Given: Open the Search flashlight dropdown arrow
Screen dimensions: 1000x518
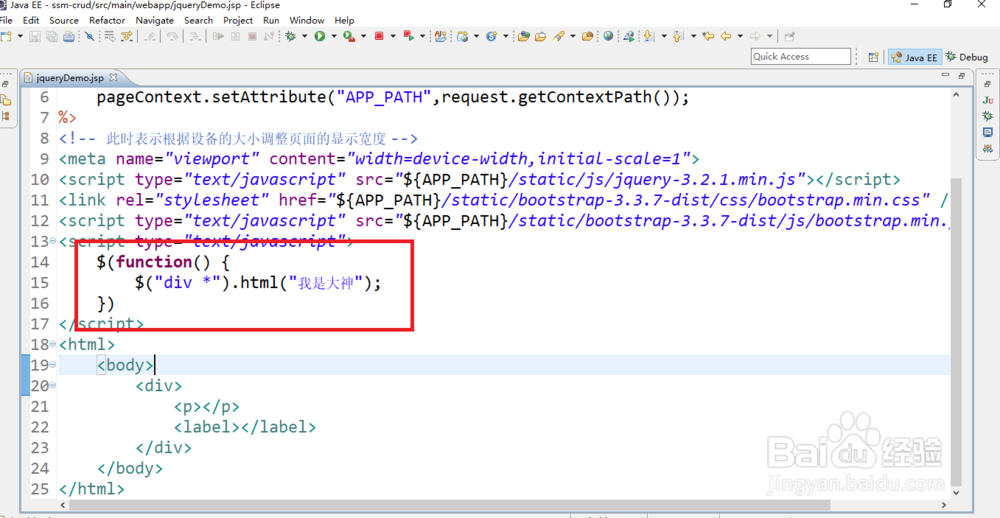Looking at the screenshot, I should click(x=573, y=36).
